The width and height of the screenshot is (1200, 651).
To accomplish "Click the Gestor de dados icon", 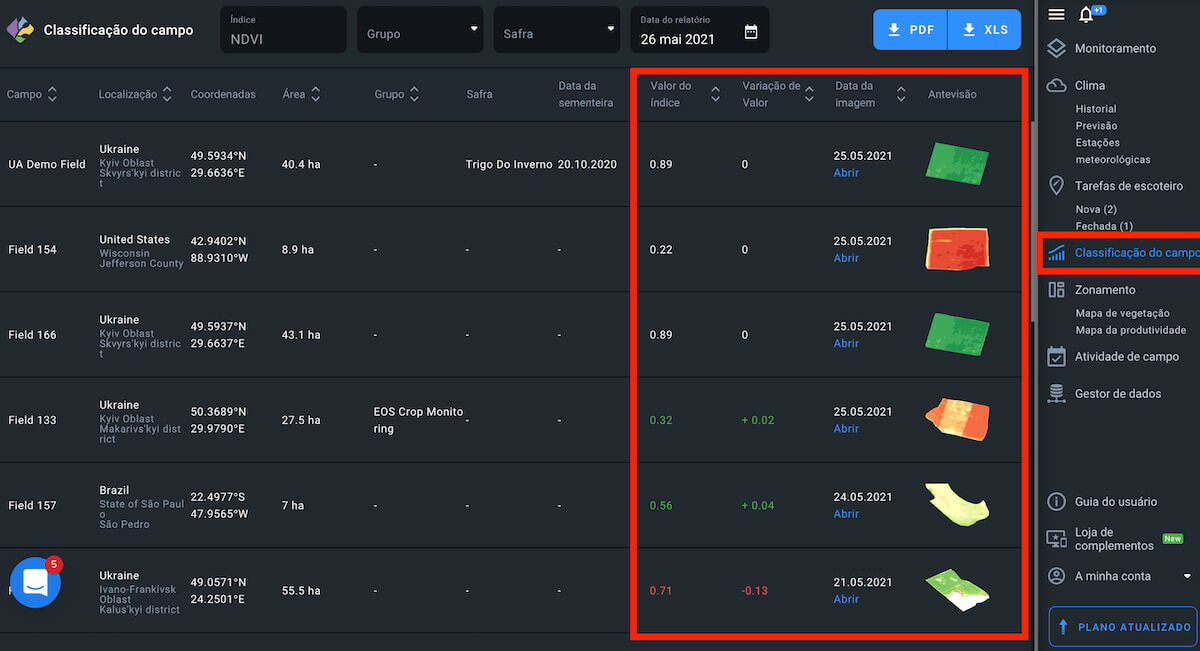I will [1057, 394].
